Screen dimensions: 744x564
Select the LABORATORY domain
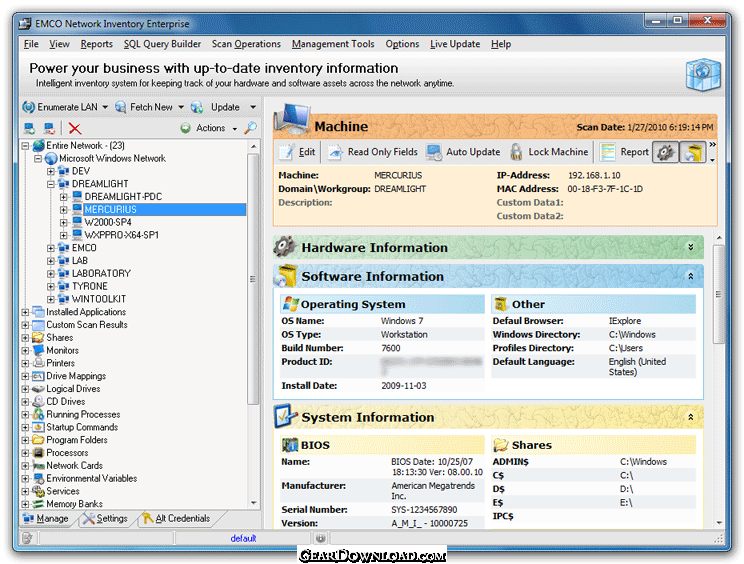[101, 274]
